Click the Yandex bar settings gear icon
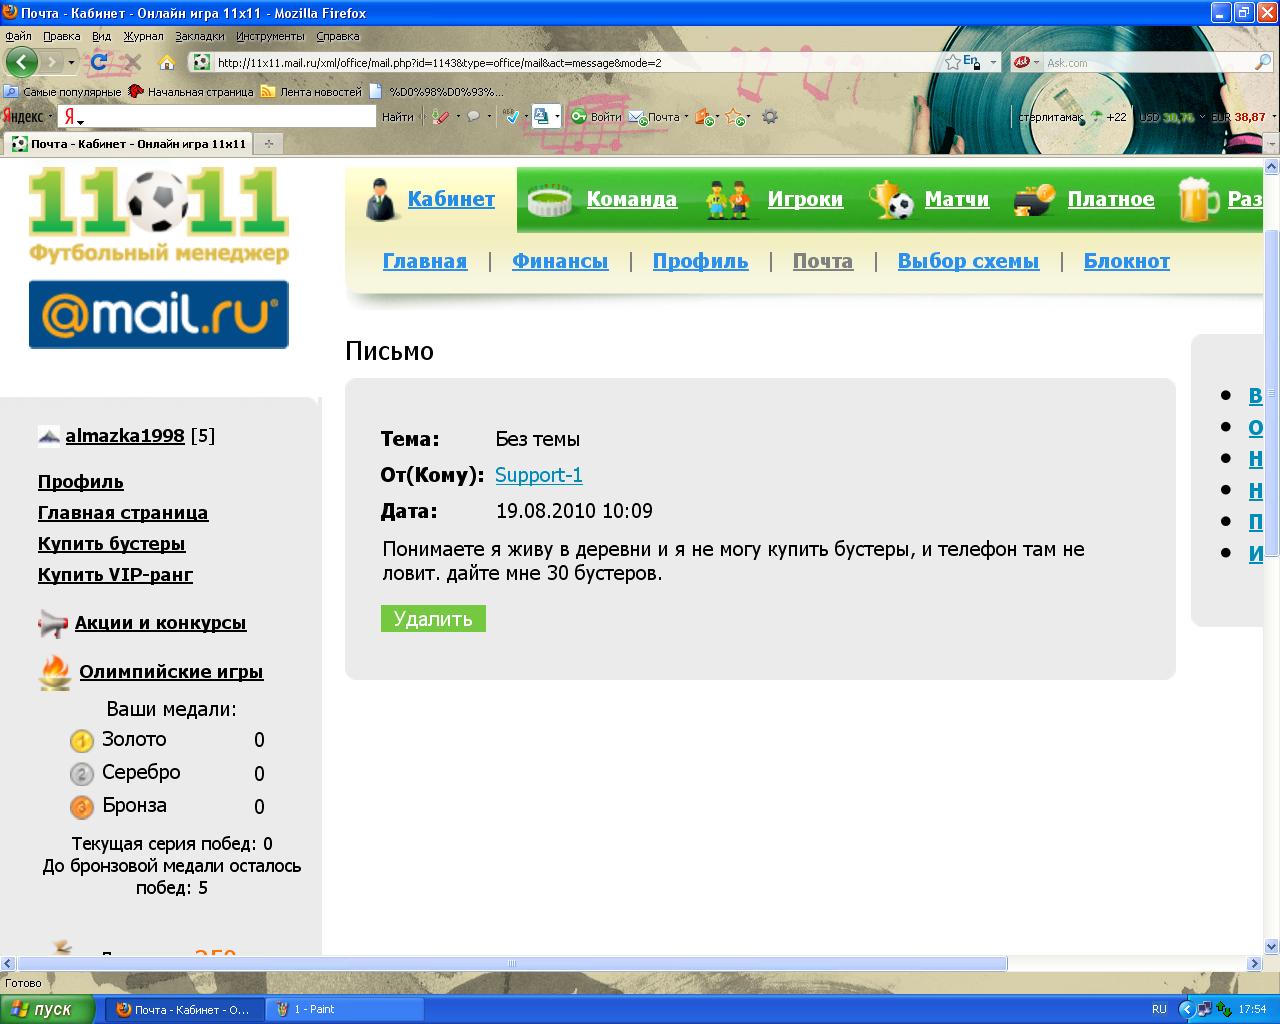This screenshot has height=1024, width=1280. coord(769,117)
